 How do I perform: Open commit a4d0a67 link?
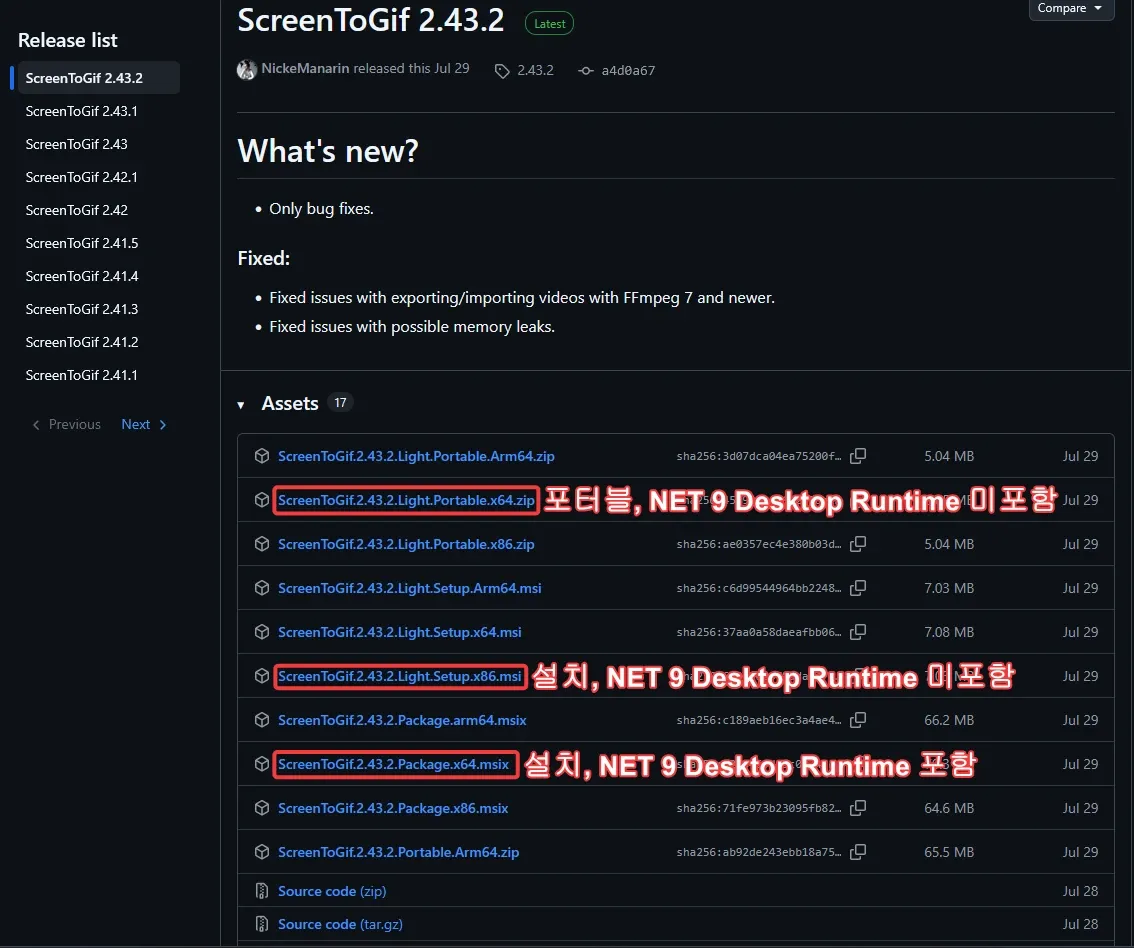(x=628, y=70)
